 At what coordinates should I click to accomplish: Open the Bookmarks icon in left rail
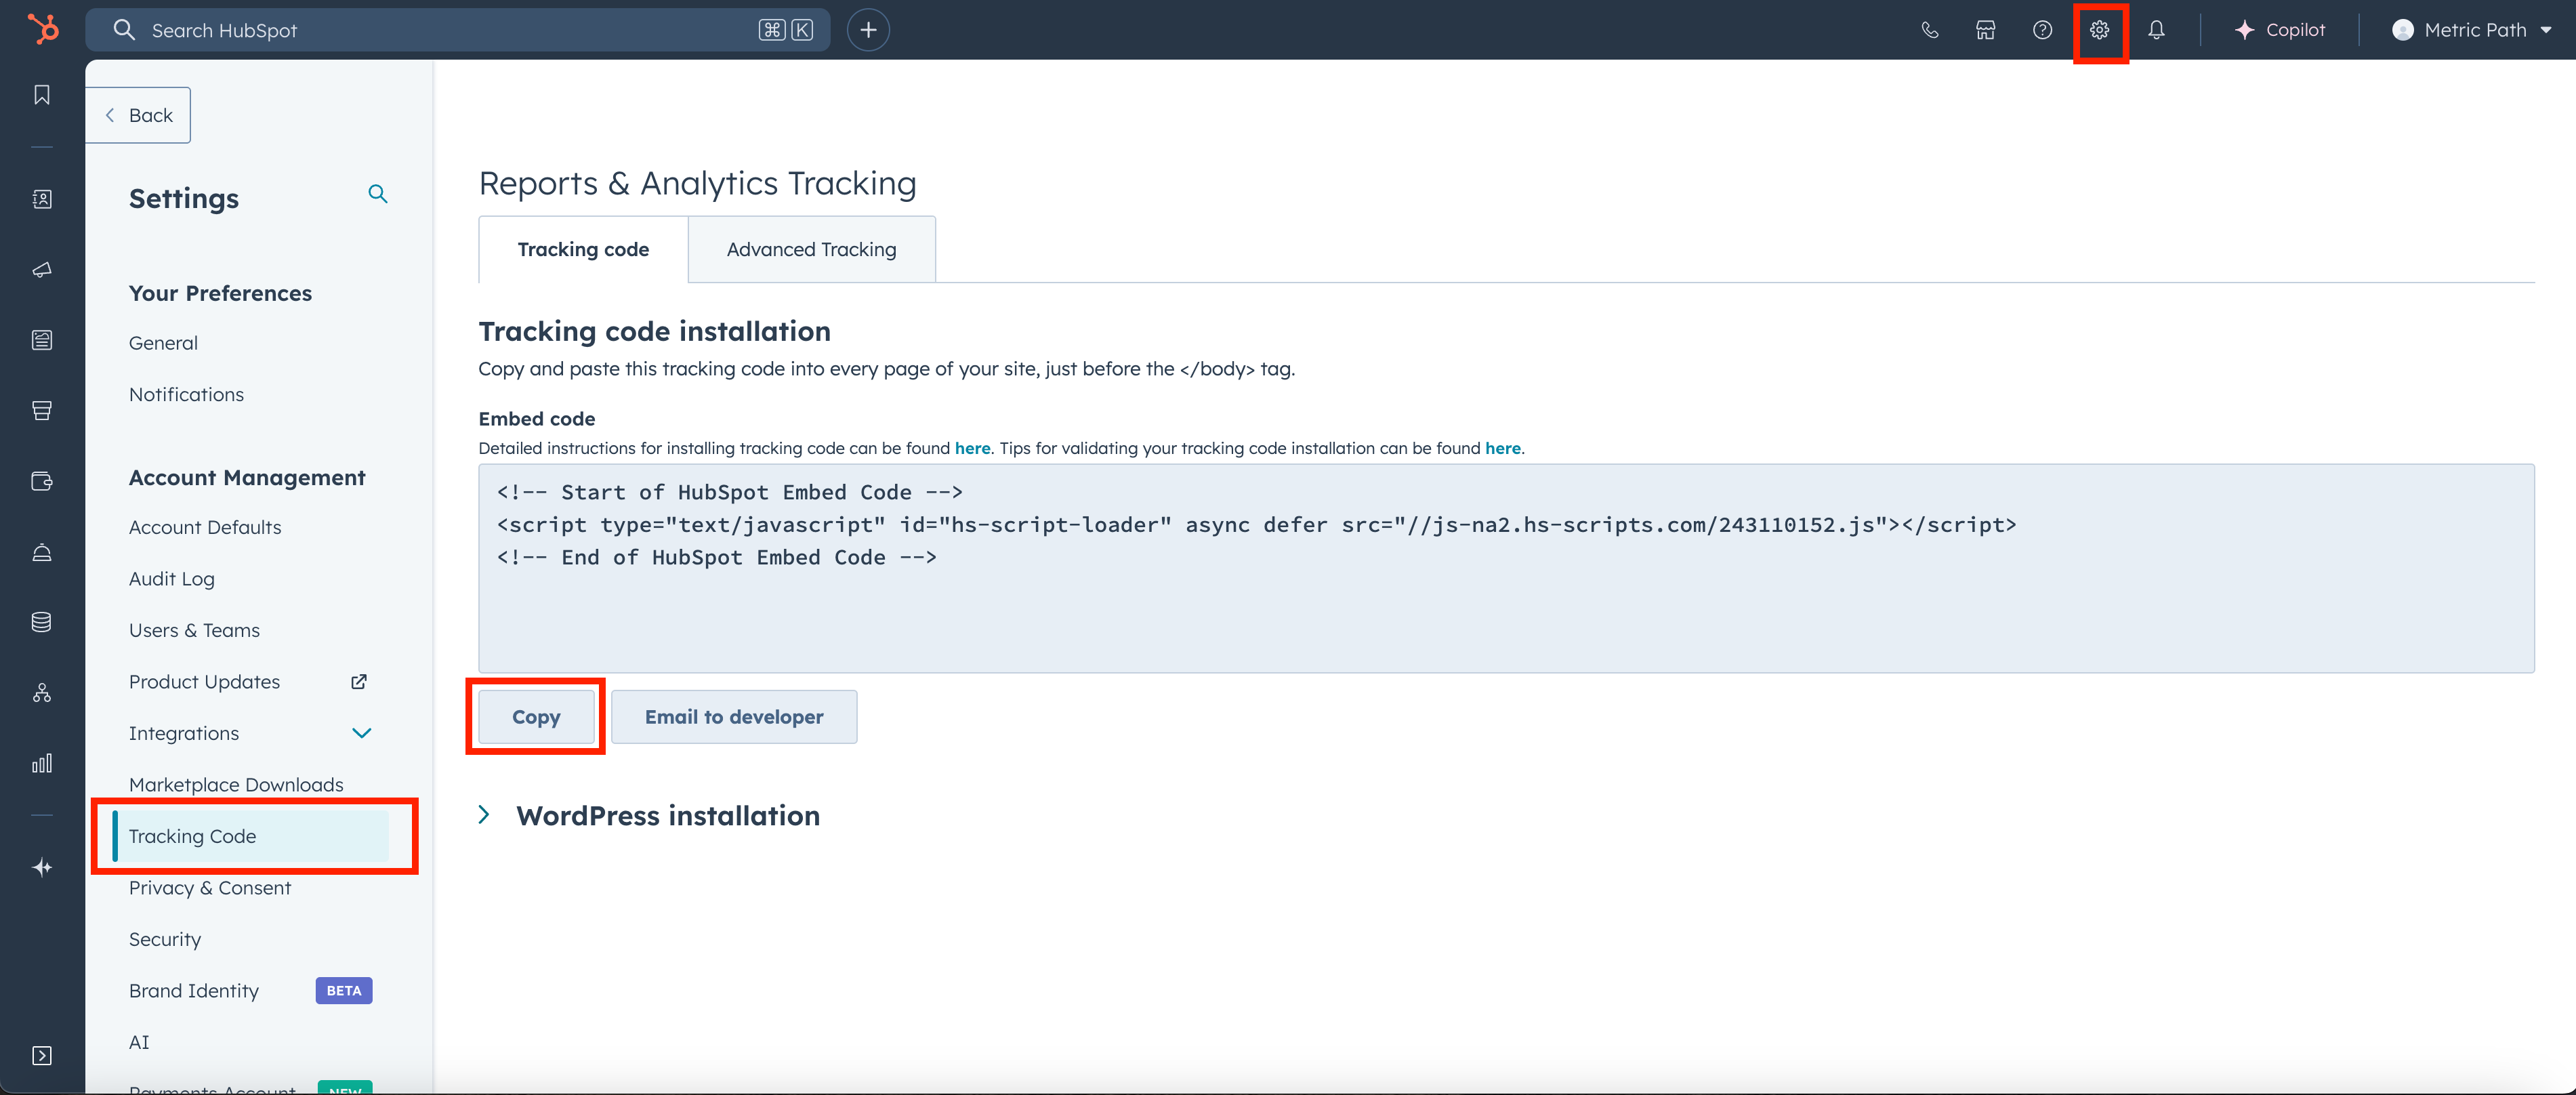42,95
